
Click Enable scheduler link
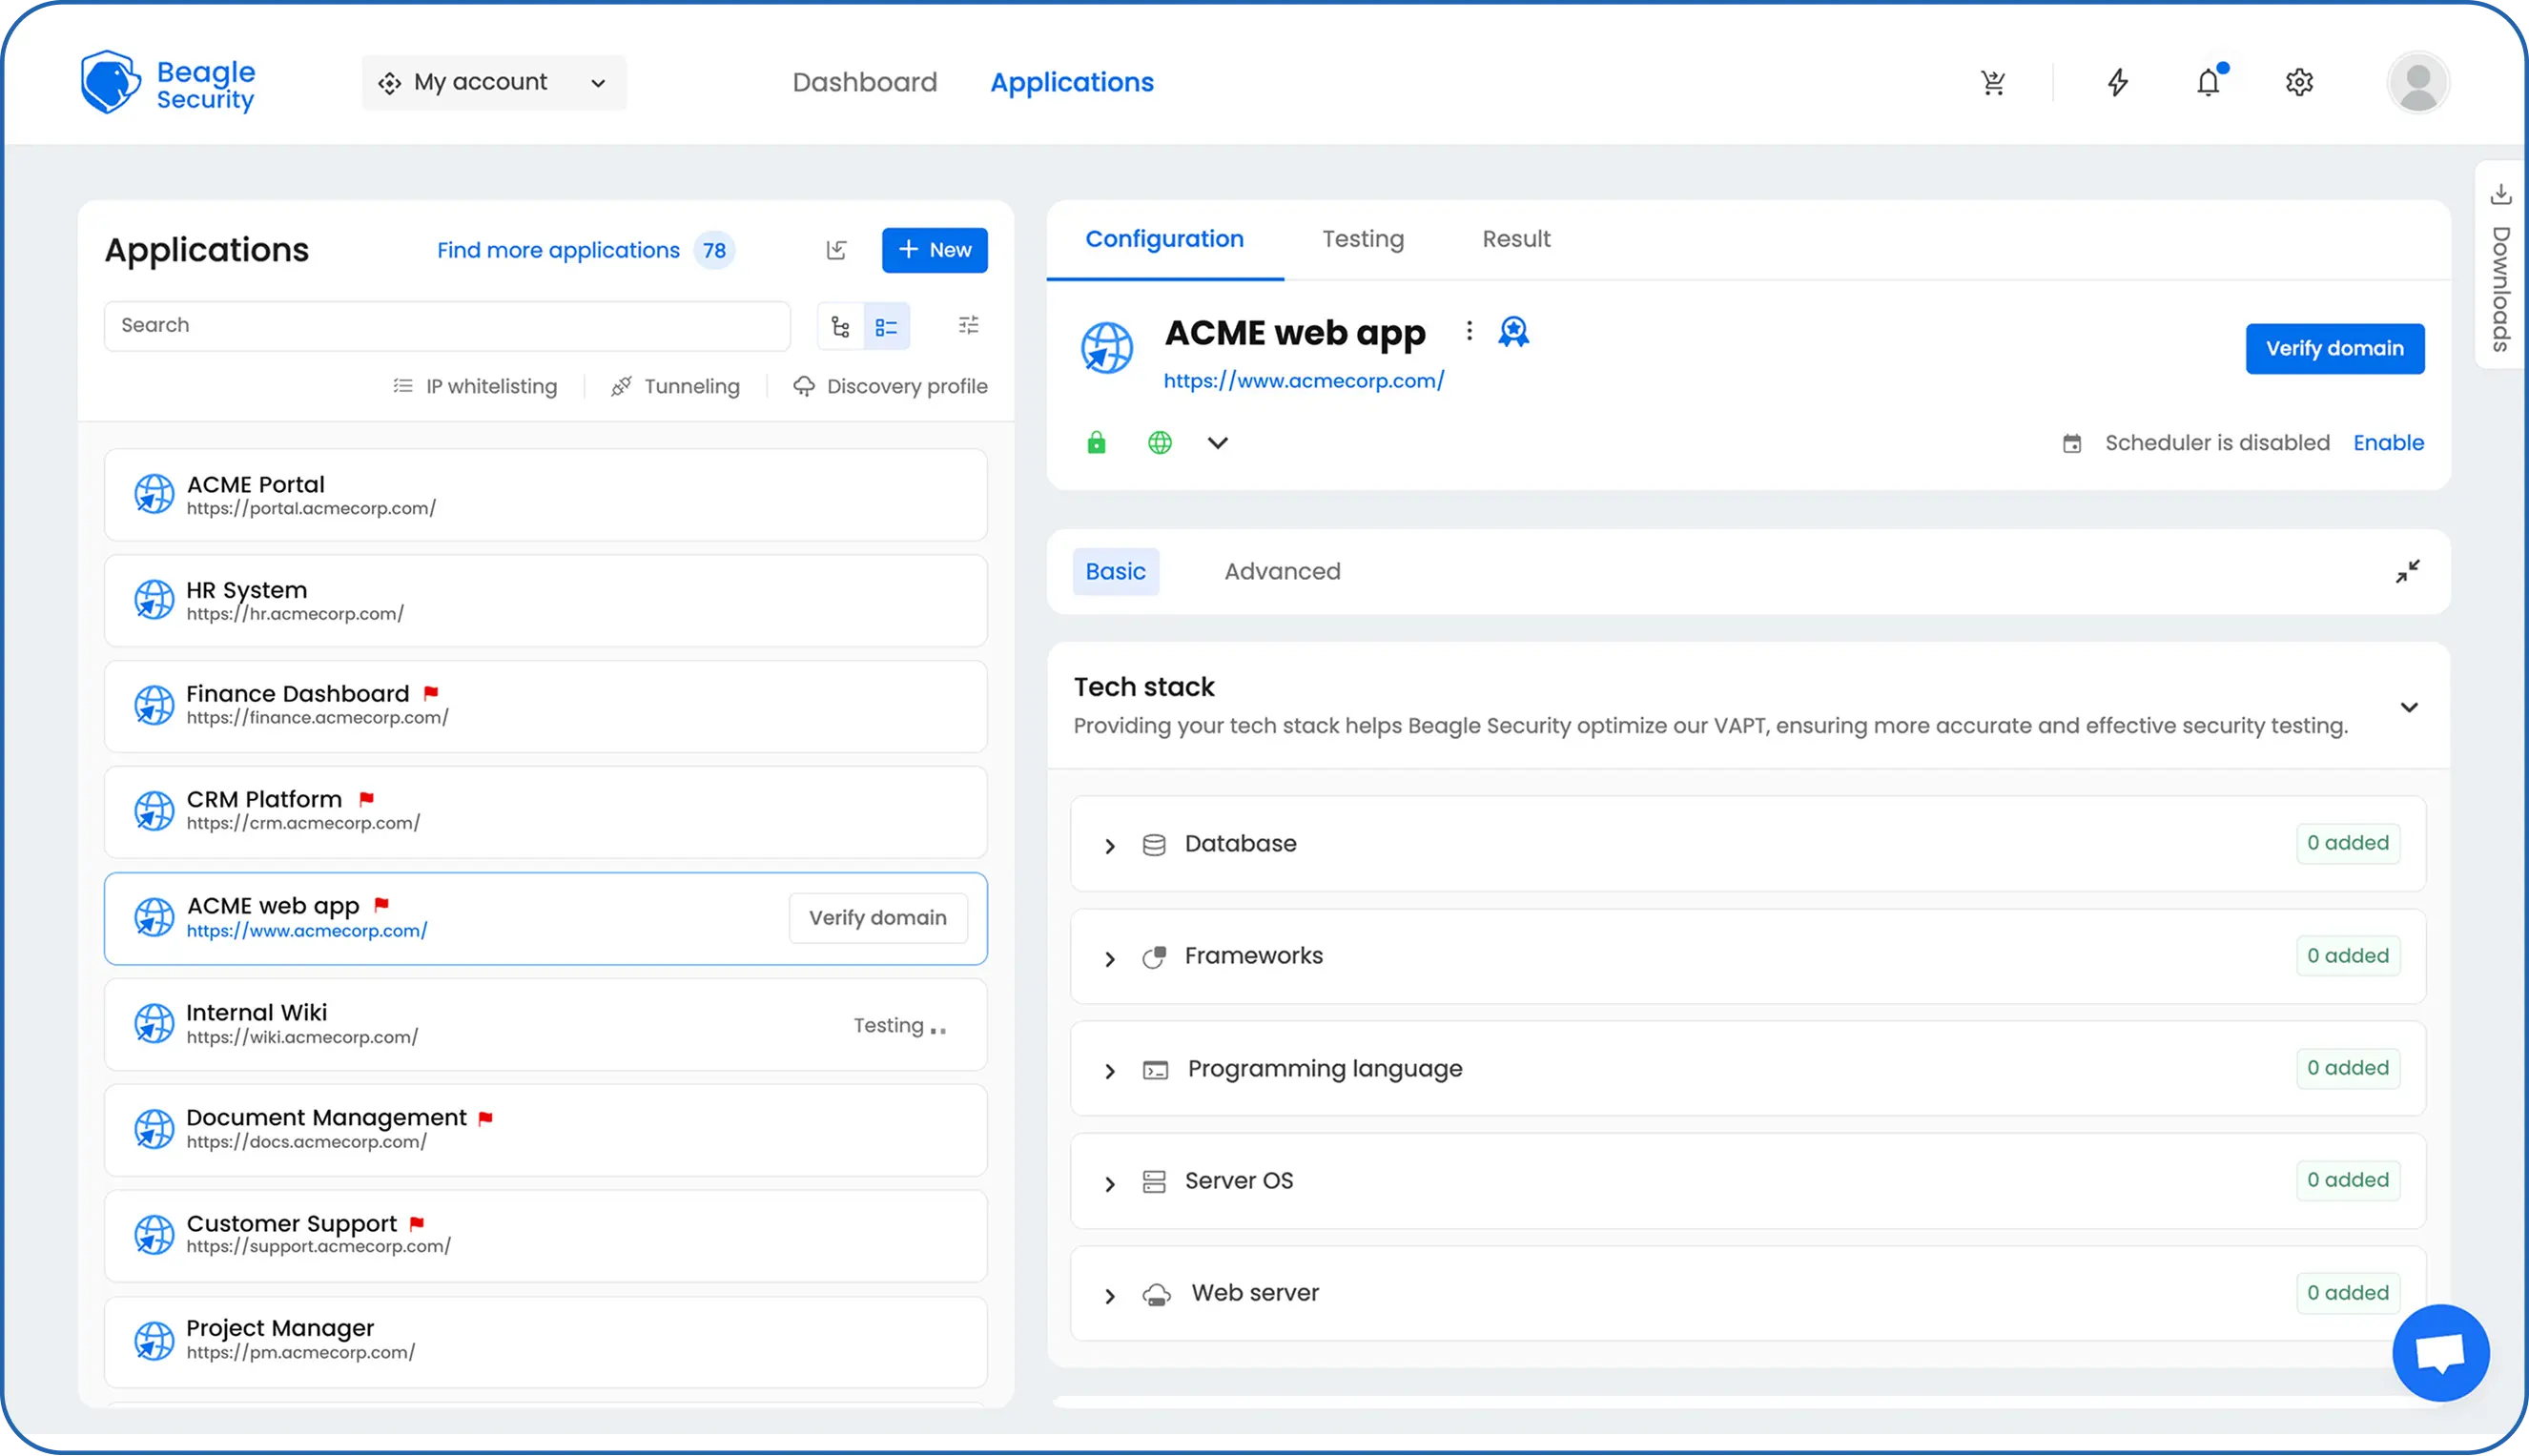(x=2387, y=443)
